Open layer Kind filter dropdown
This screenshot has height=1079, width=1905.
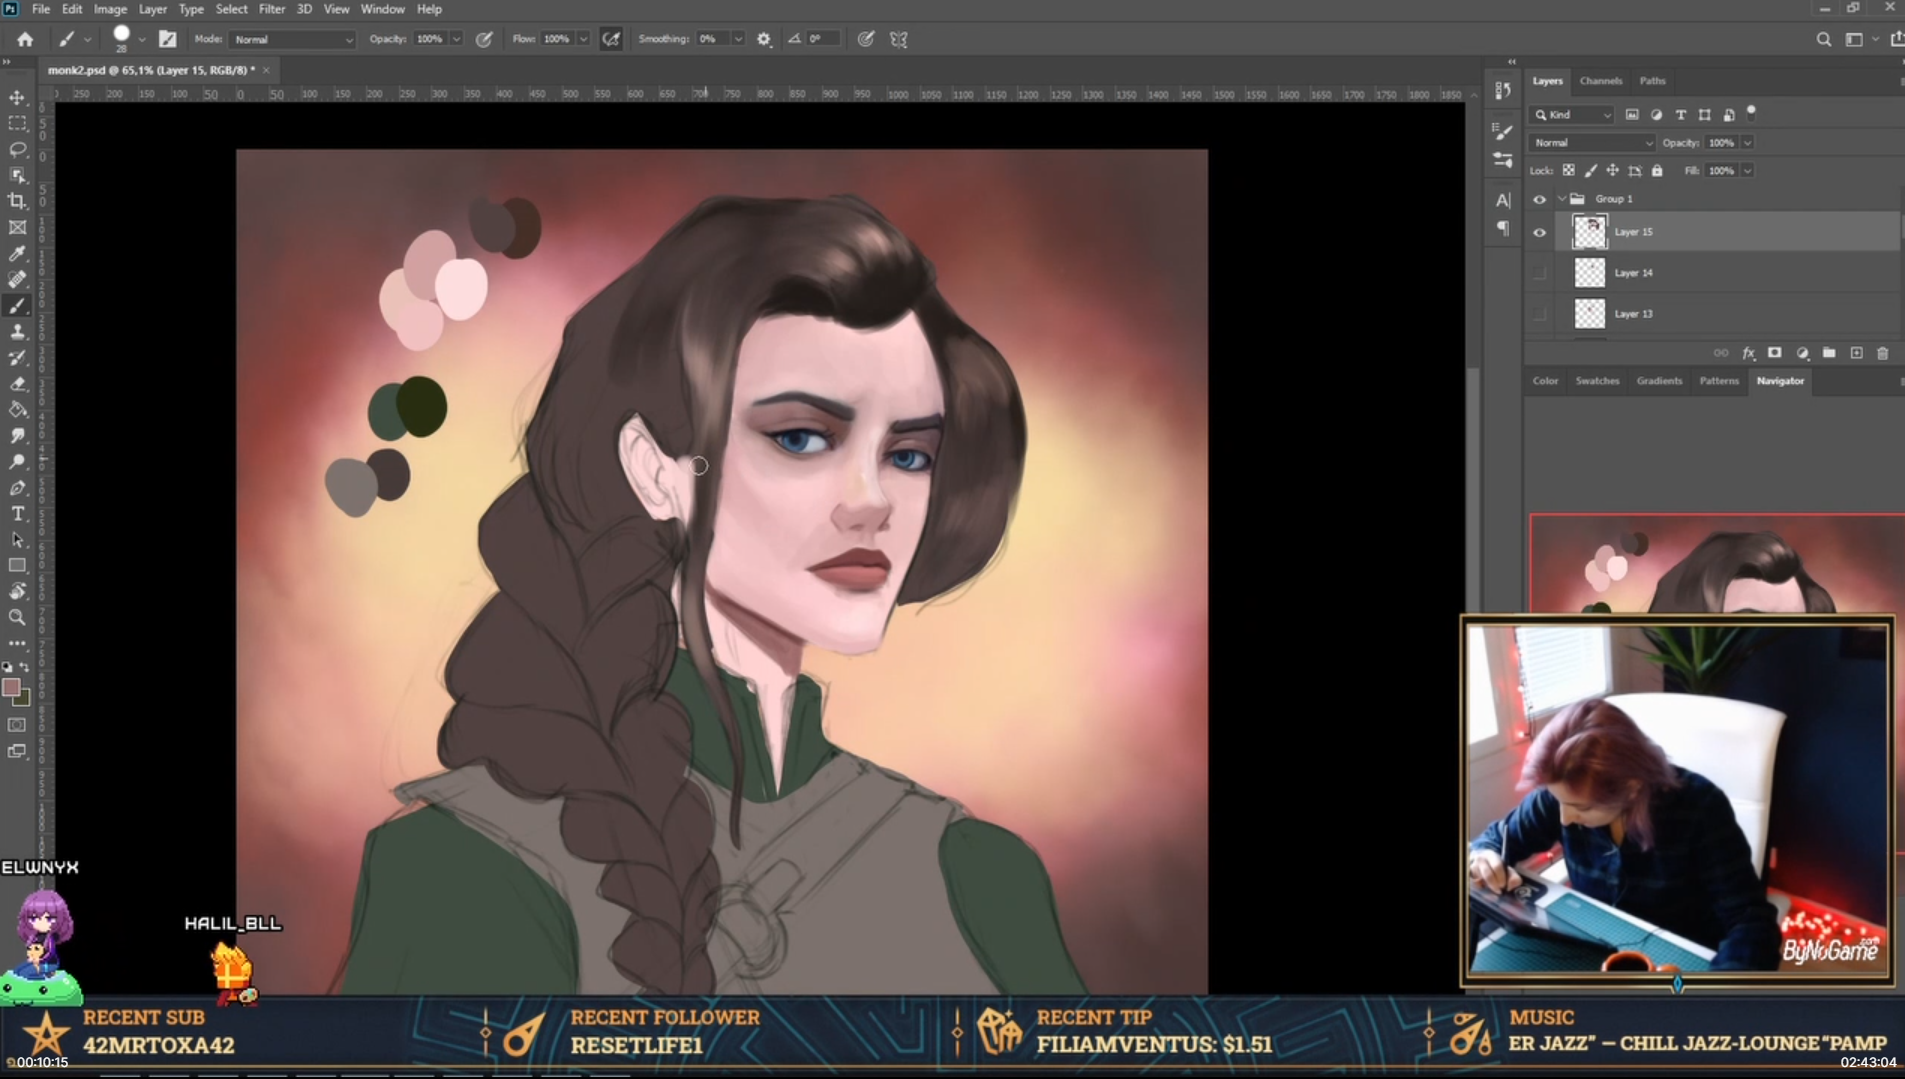pyautogui.click(x=1573, y=115)
